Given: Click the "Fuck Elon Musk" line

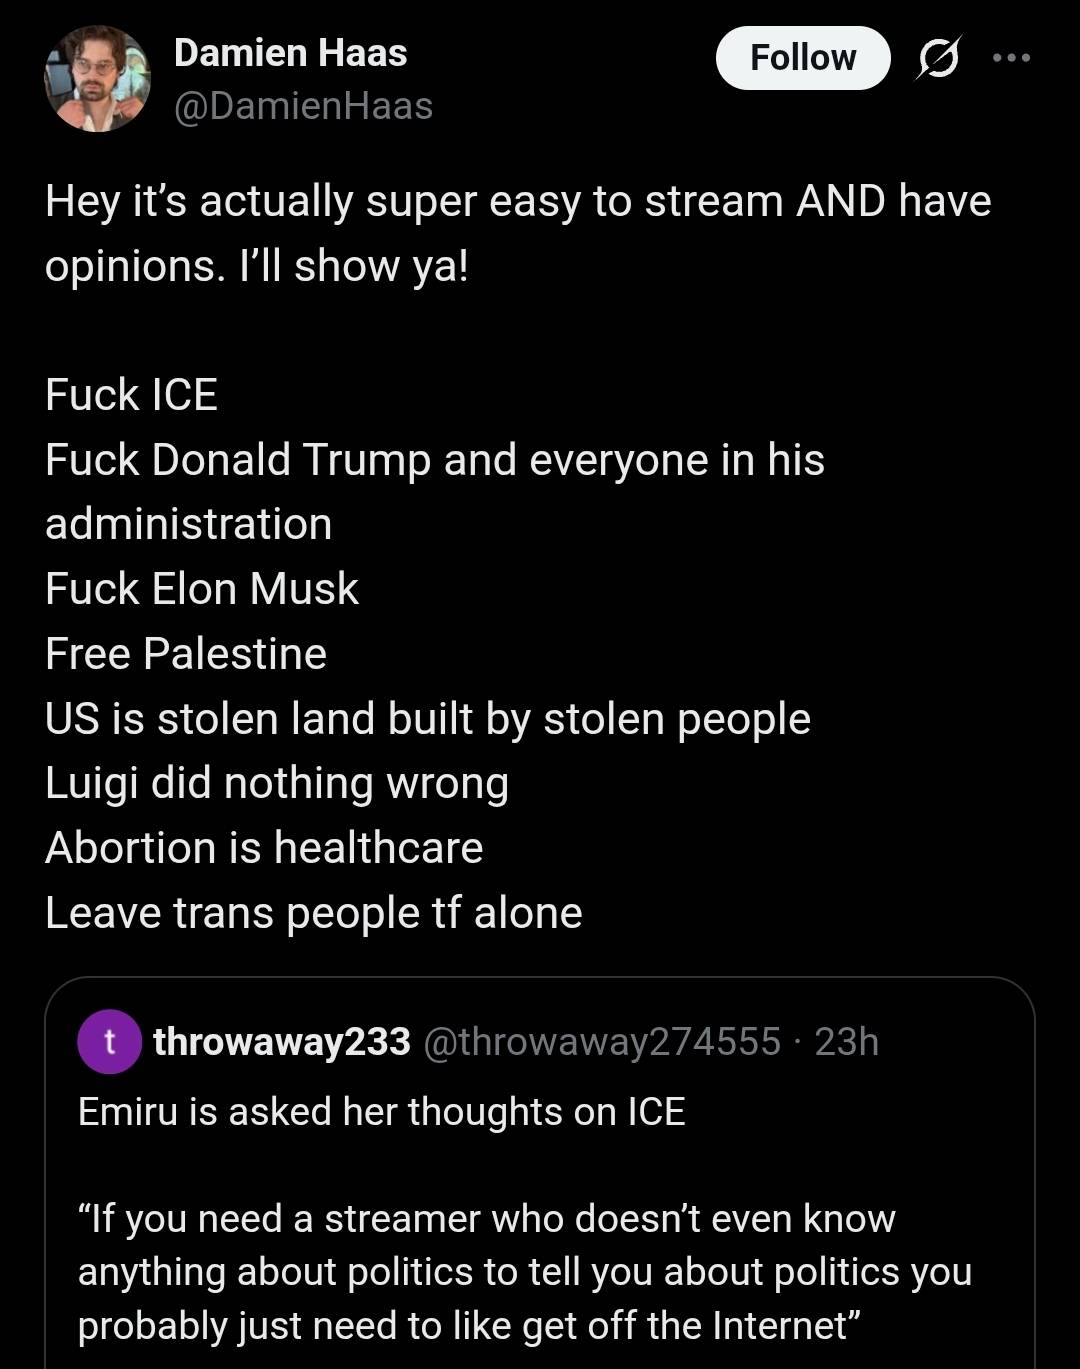Looking at the screenshot, I should 201,589.
